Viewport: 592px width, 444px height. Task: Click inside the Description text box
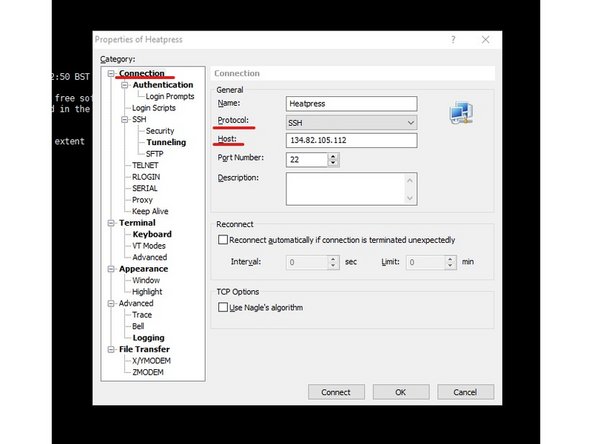pos(345,189)
